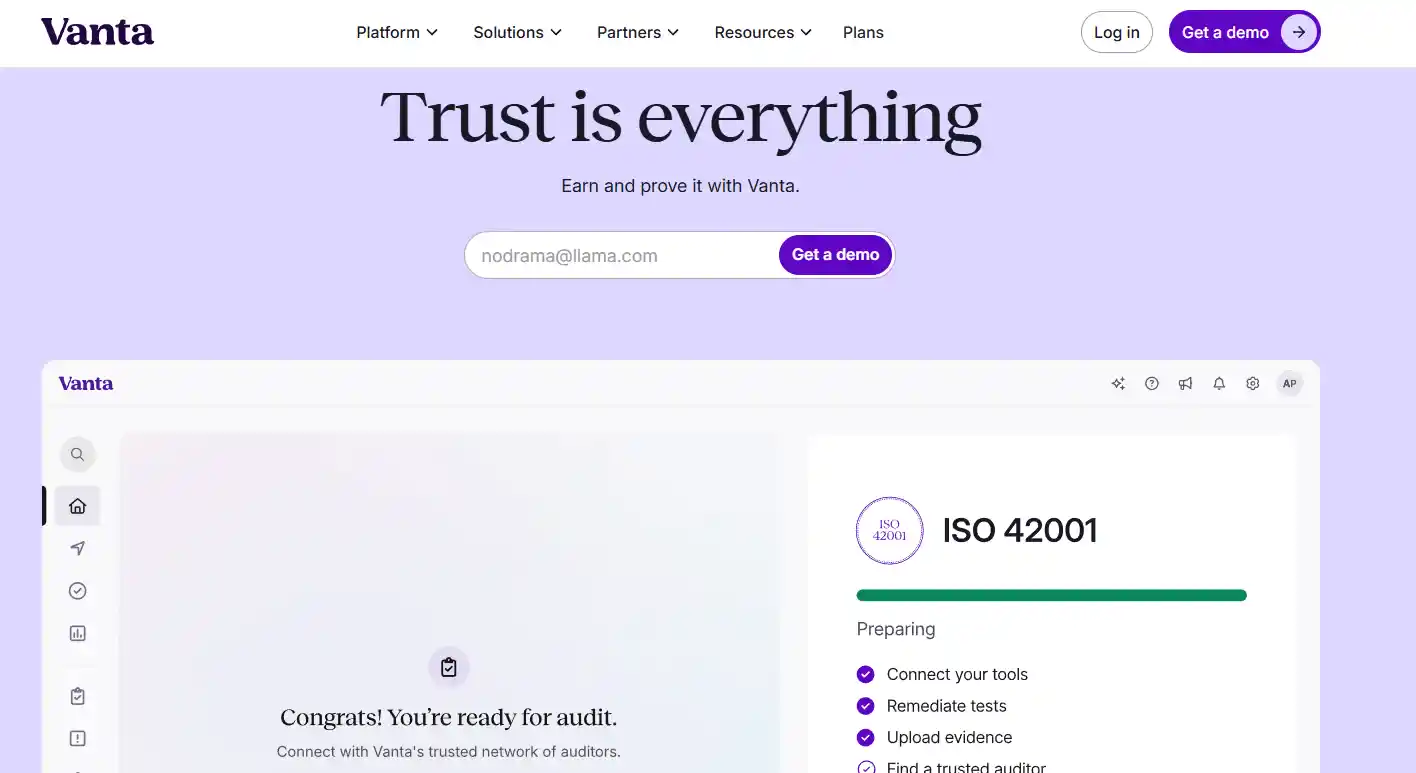The width and height of the screenshot is (1416, 773).
Task: Click the exclamation alert sidebar icon
Action: pyautogui.click(x=77, y=738)
